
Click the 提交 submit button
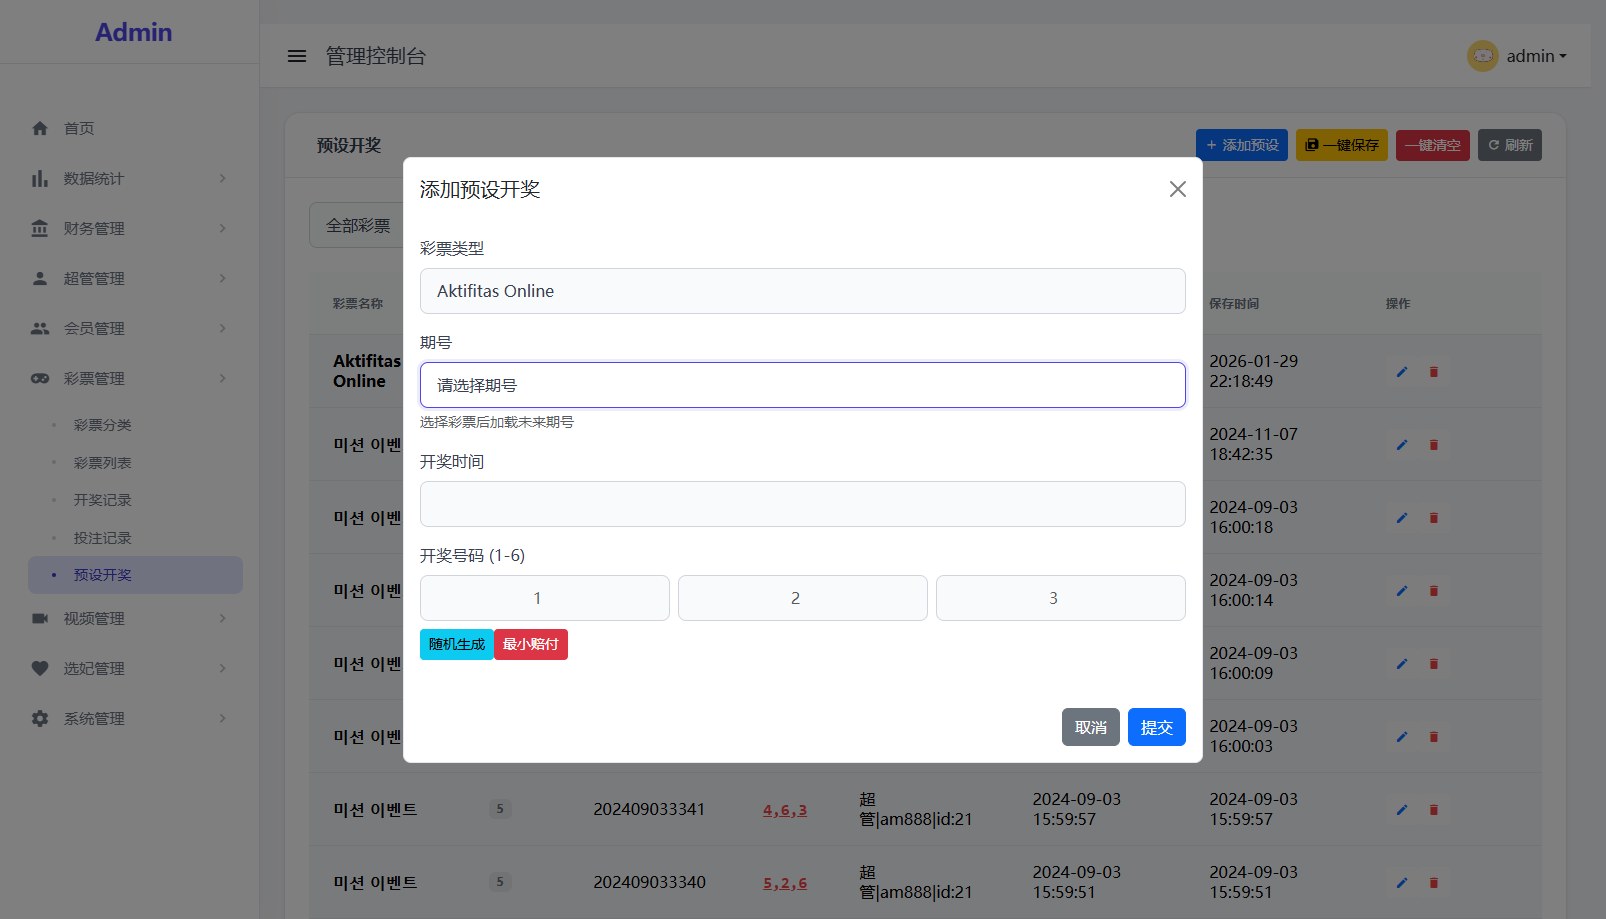[1156, 727]
